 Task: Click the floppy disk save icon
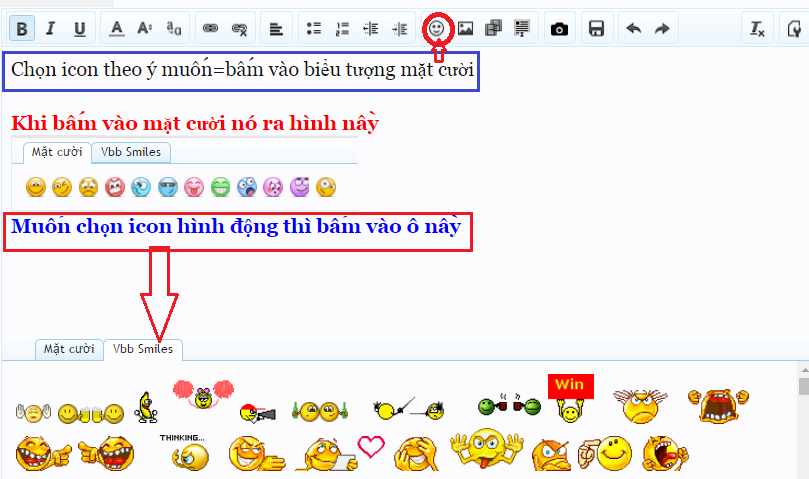tap(597, 29)
